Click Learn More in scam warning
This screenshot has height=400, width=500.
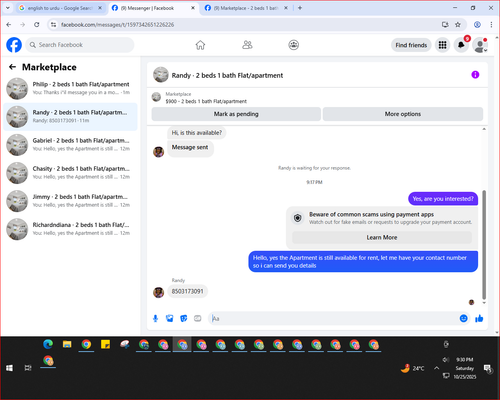click(x=382, y=237)
